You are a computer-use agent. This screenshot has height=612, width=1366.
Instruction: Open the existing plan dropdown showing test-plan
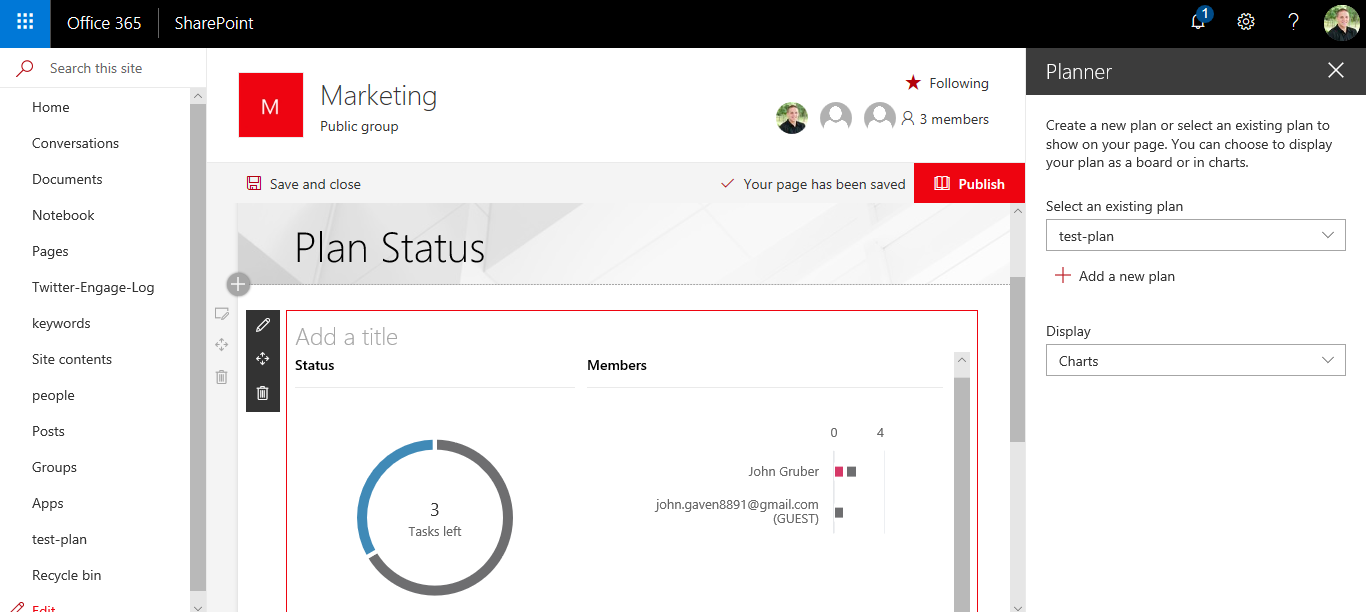[1196, 236]
